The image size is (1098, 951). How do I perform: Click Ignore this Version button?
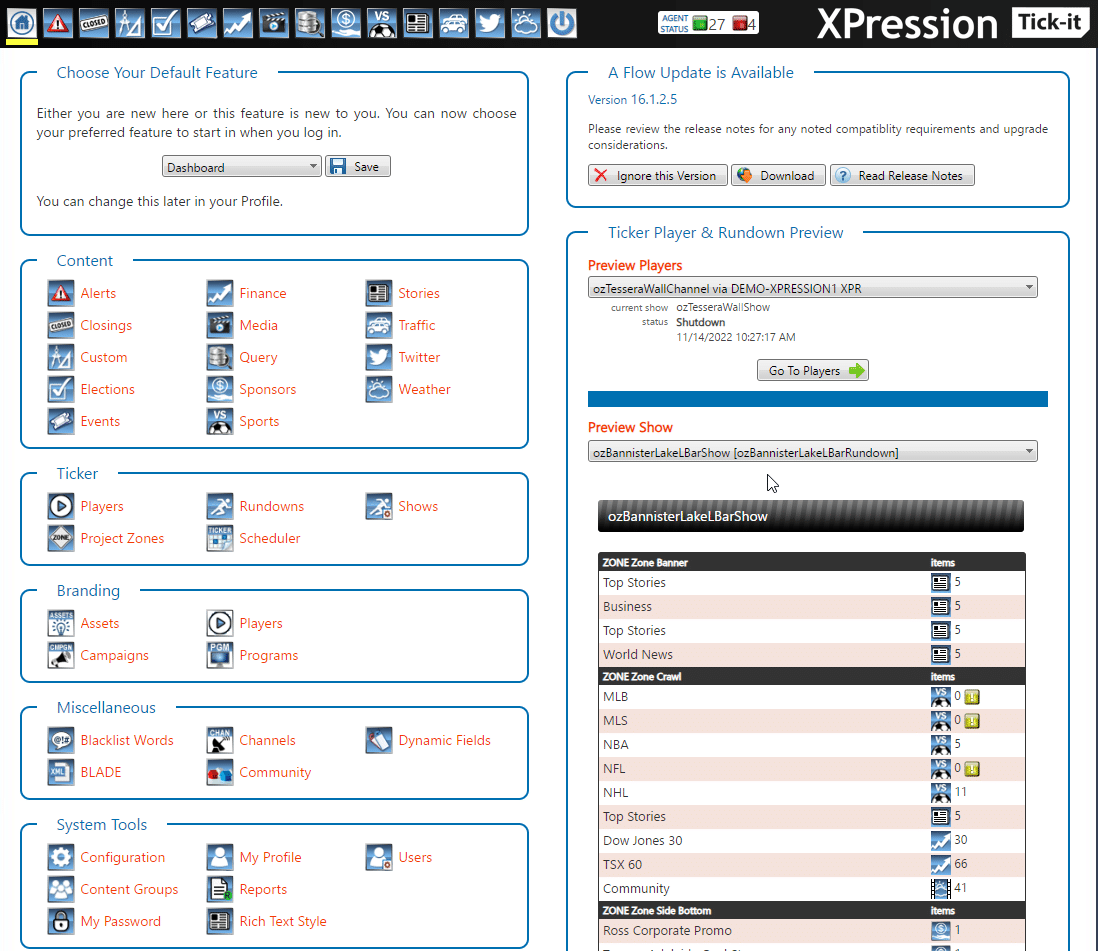point(658,176)
